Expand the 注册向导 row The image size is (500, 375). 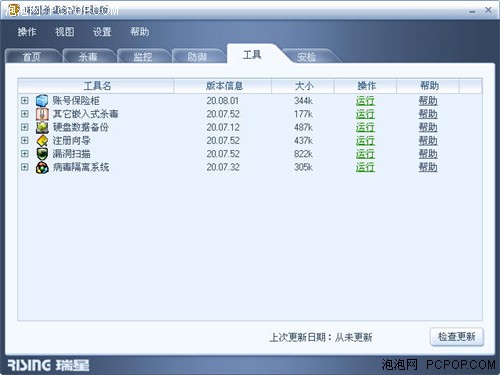(x=24, y=140)
